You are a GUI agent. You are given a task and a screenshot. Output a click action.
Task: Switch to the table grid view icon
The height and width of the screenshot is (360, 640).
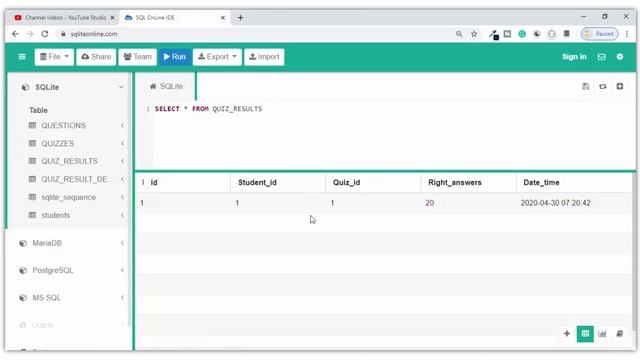click(585, 333)
